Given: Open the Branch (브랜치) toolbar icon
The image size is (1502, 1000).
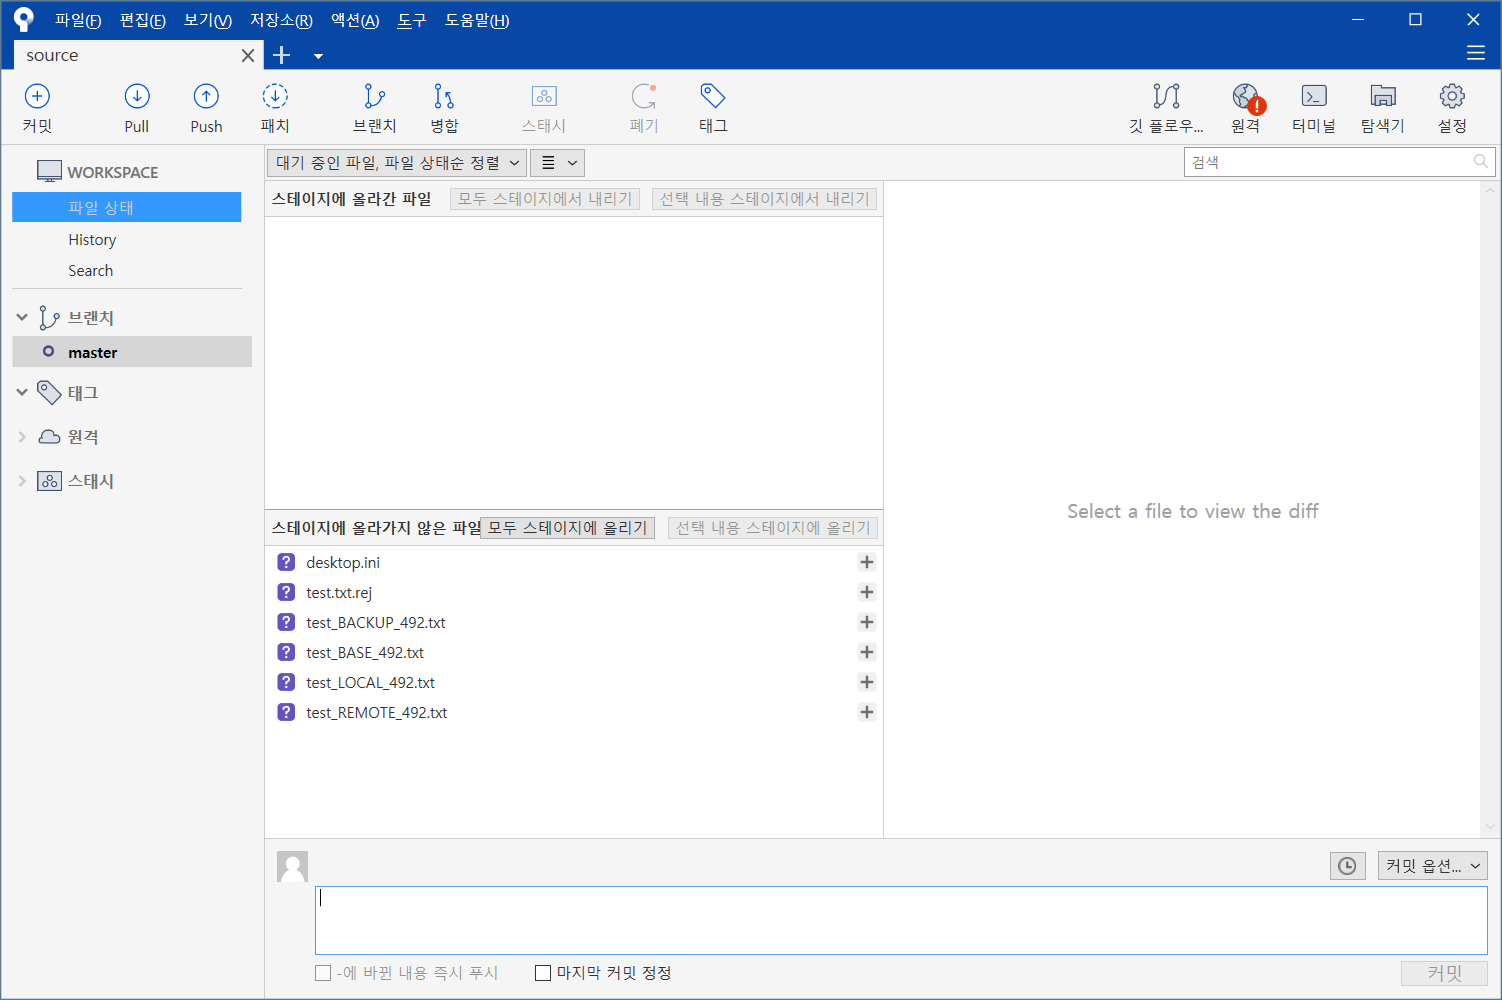Looking at the screenshot, I should (375, 108).
